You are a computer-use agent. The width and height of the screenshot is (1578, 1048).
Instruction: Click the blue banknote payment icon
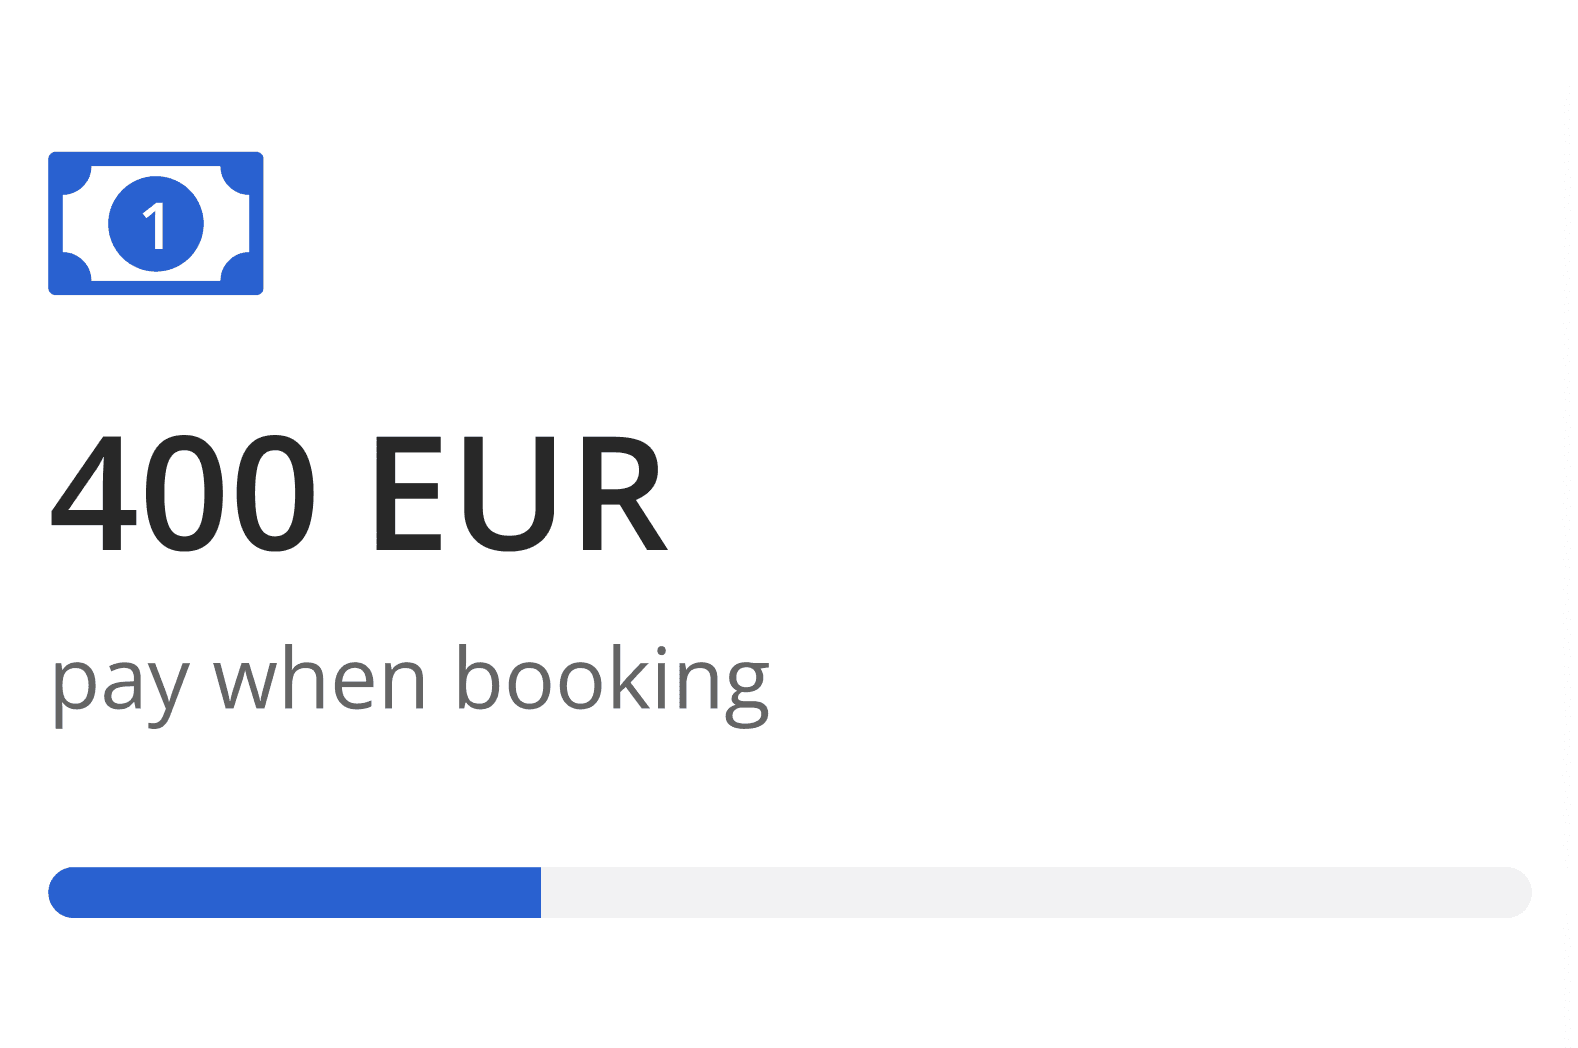tap(156, 223)
